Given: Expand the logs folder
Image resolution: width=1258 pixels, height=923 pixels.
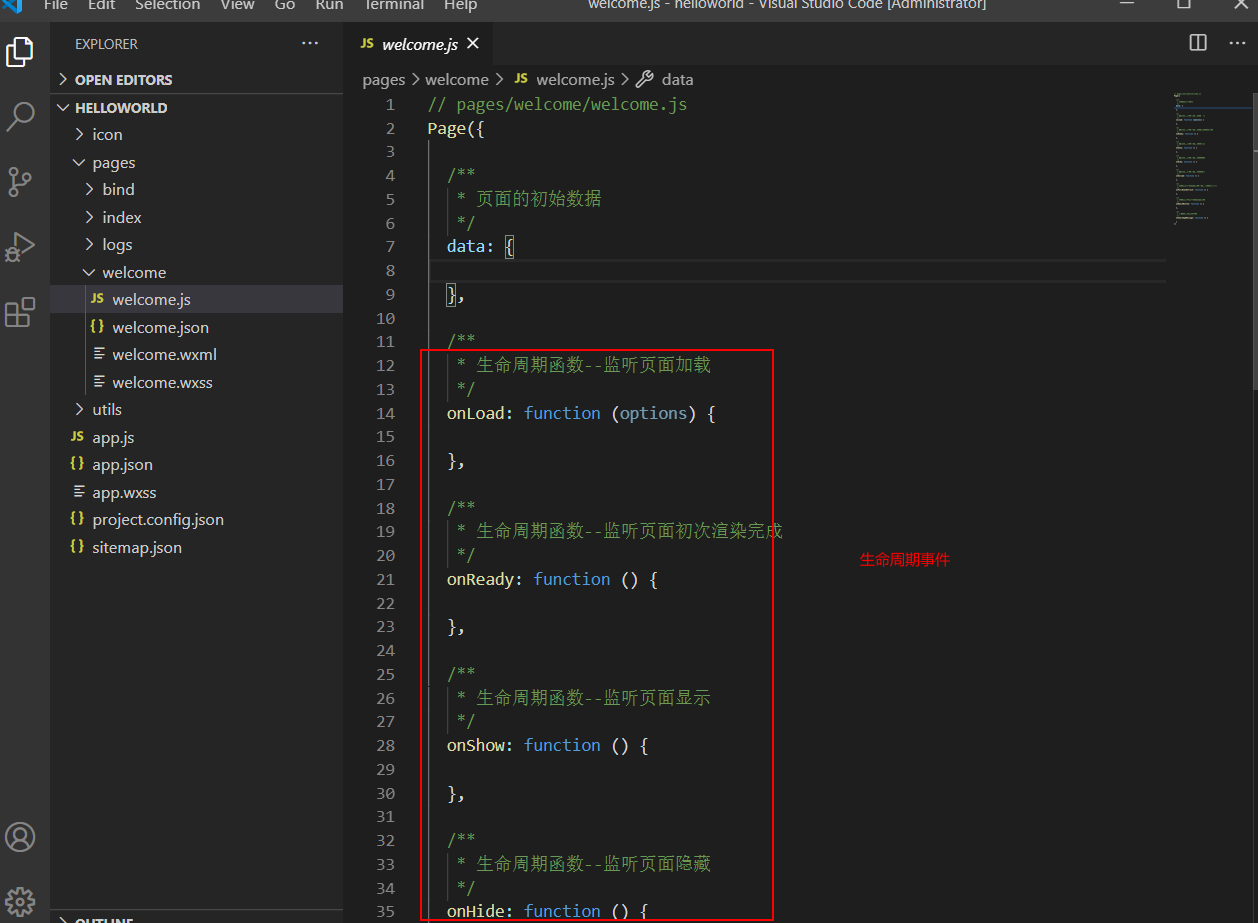Looking at the screenshot, I should pyautogui.click(x=196, y=244).
